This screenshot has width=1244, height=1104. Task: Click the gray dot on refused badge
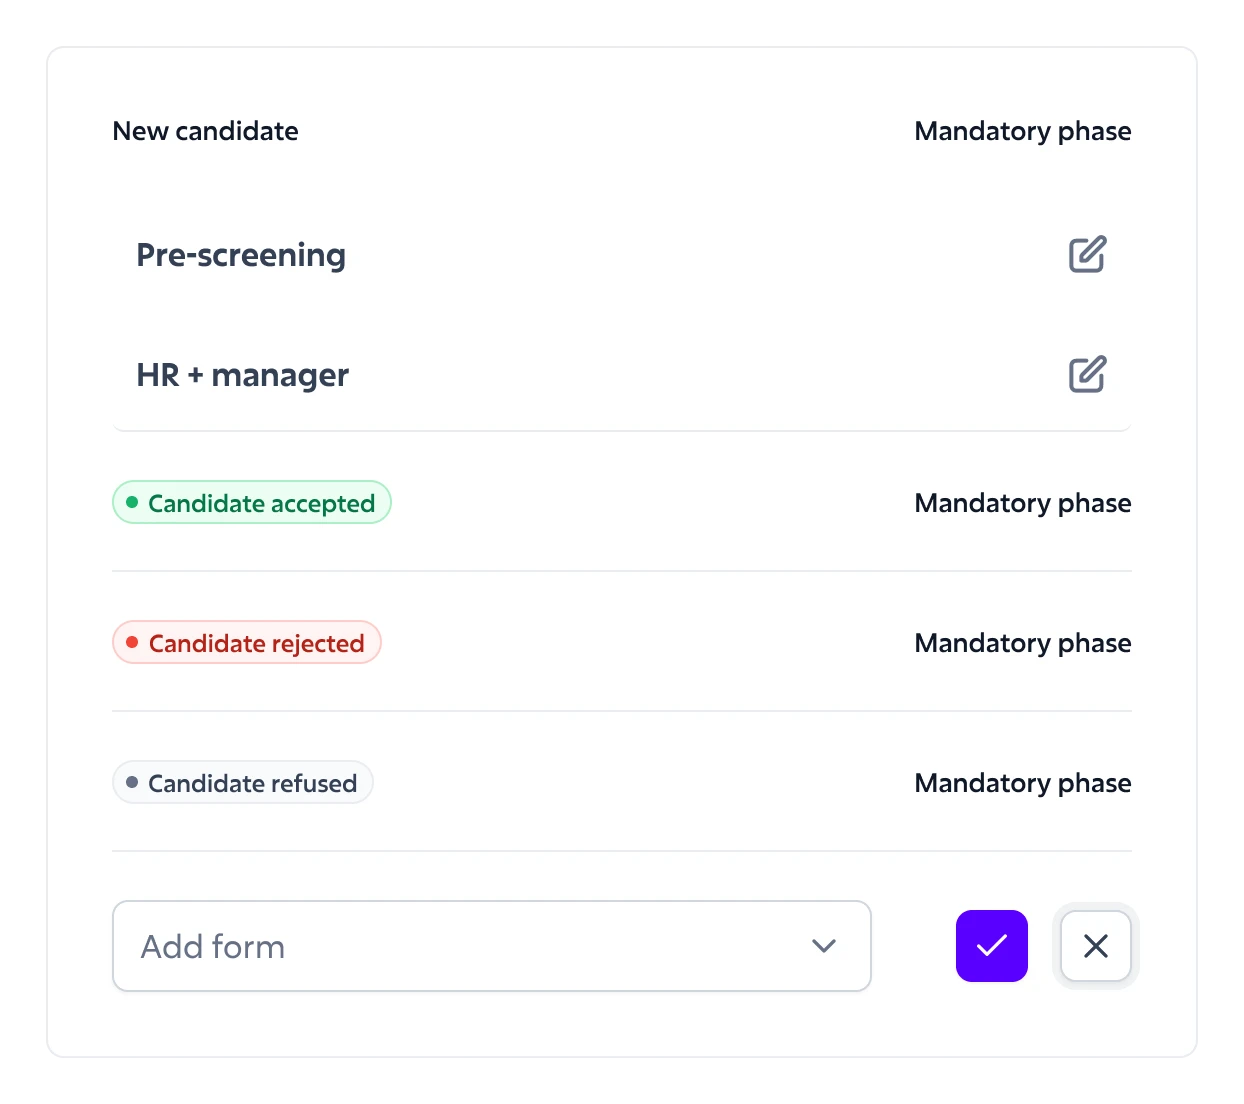click(132, 782)
